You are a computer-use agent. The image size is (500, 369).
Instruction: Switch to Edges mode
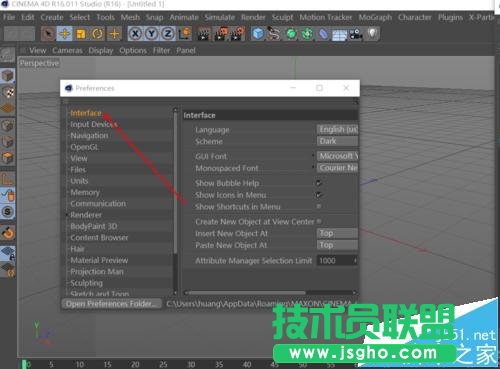pyautogui.click(x=7, y=142)
